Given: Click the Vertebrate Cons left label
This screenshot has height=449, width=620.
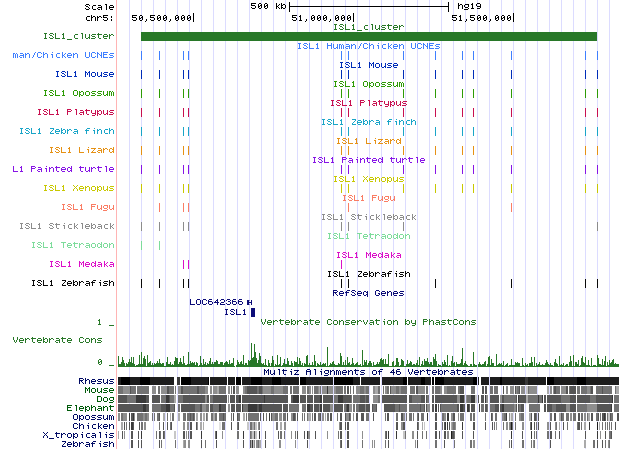Looking at the screenshot, I should tap(63, 340).
